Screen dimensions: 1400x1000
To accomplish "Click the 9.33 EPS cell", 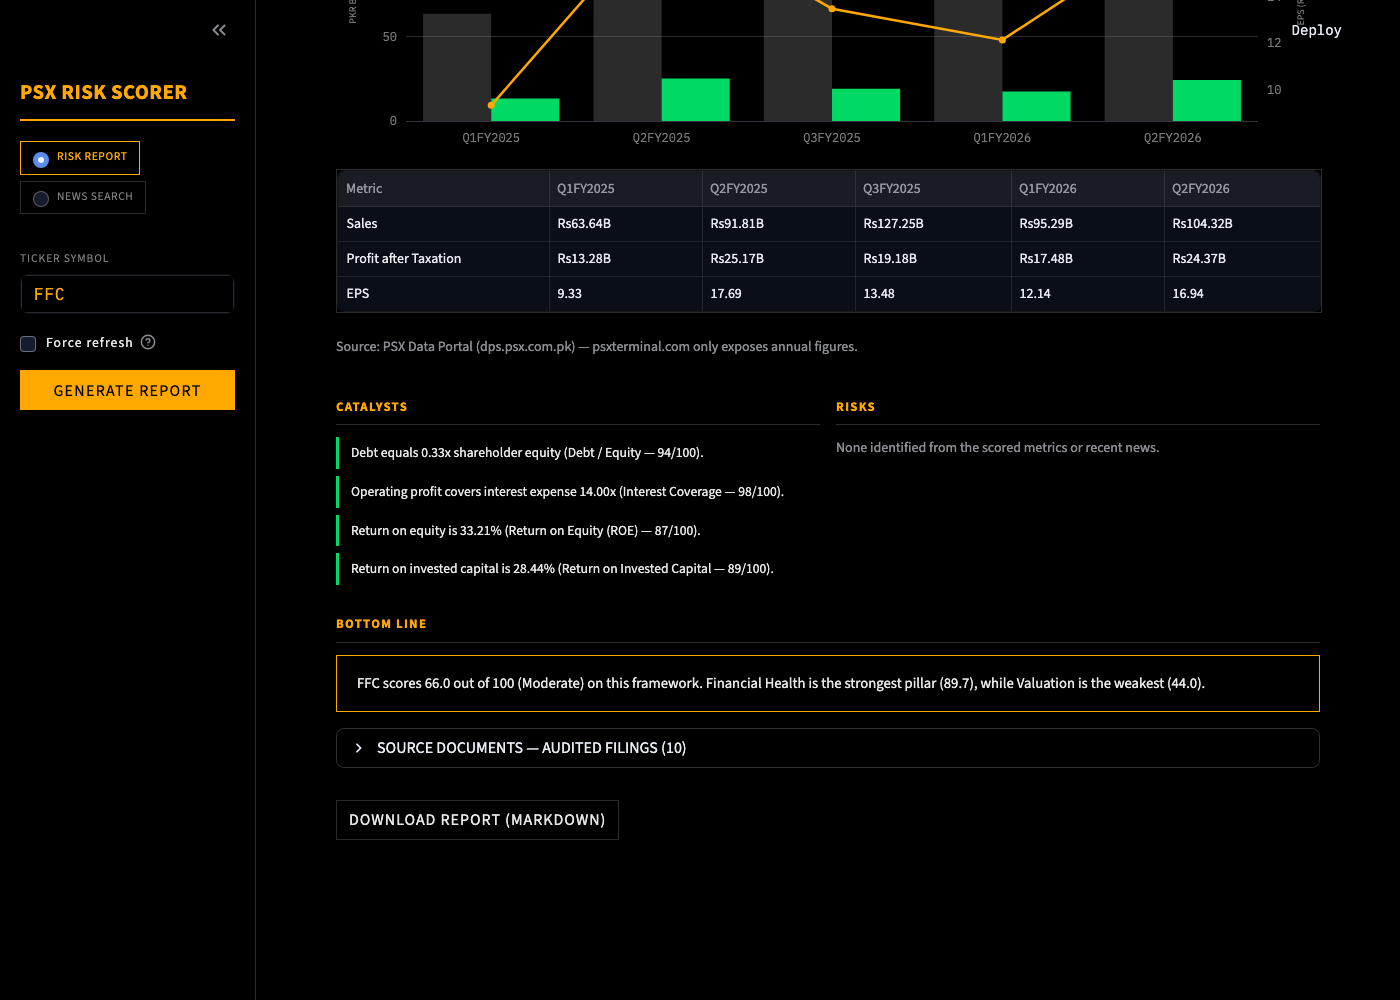I will (x=625, y=294).
